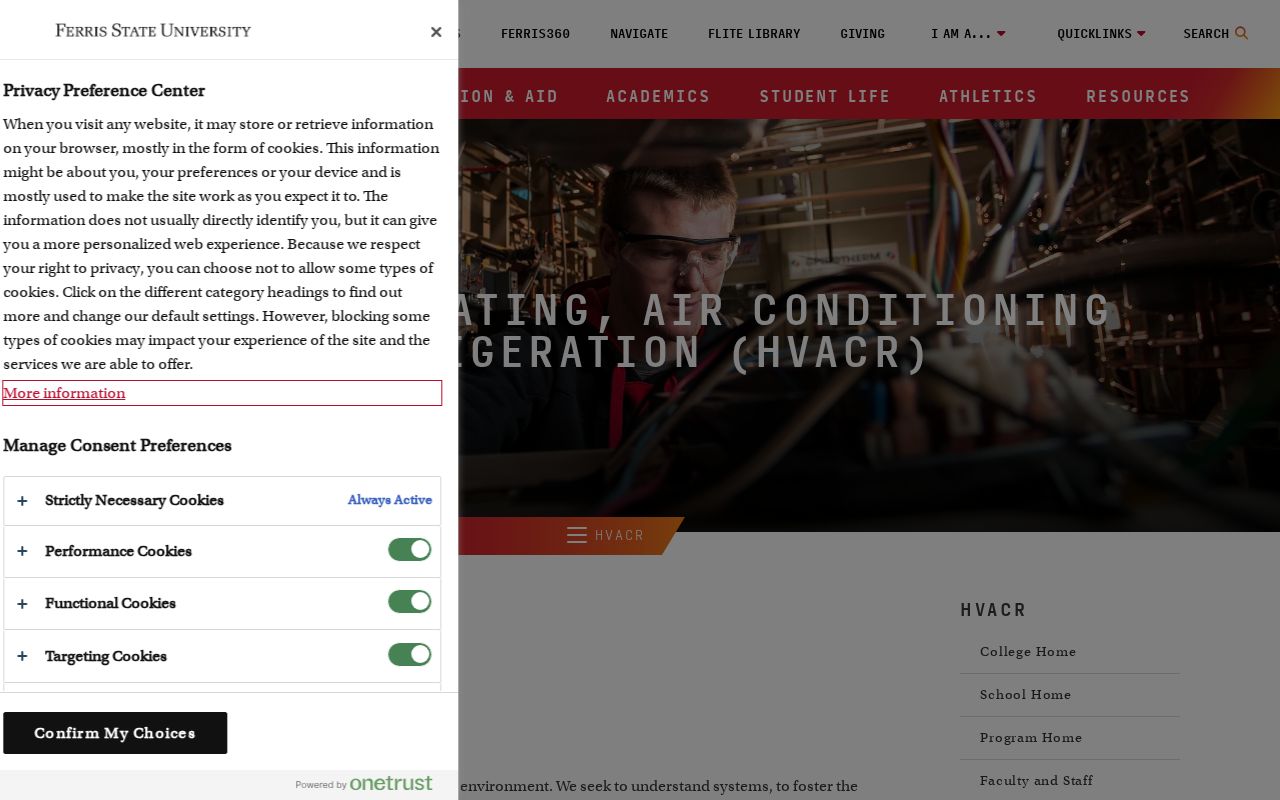Viewport: 1280px width, 800px height.
Task: Go to Faculty and Staff page
Action: tap(1036, 781)
